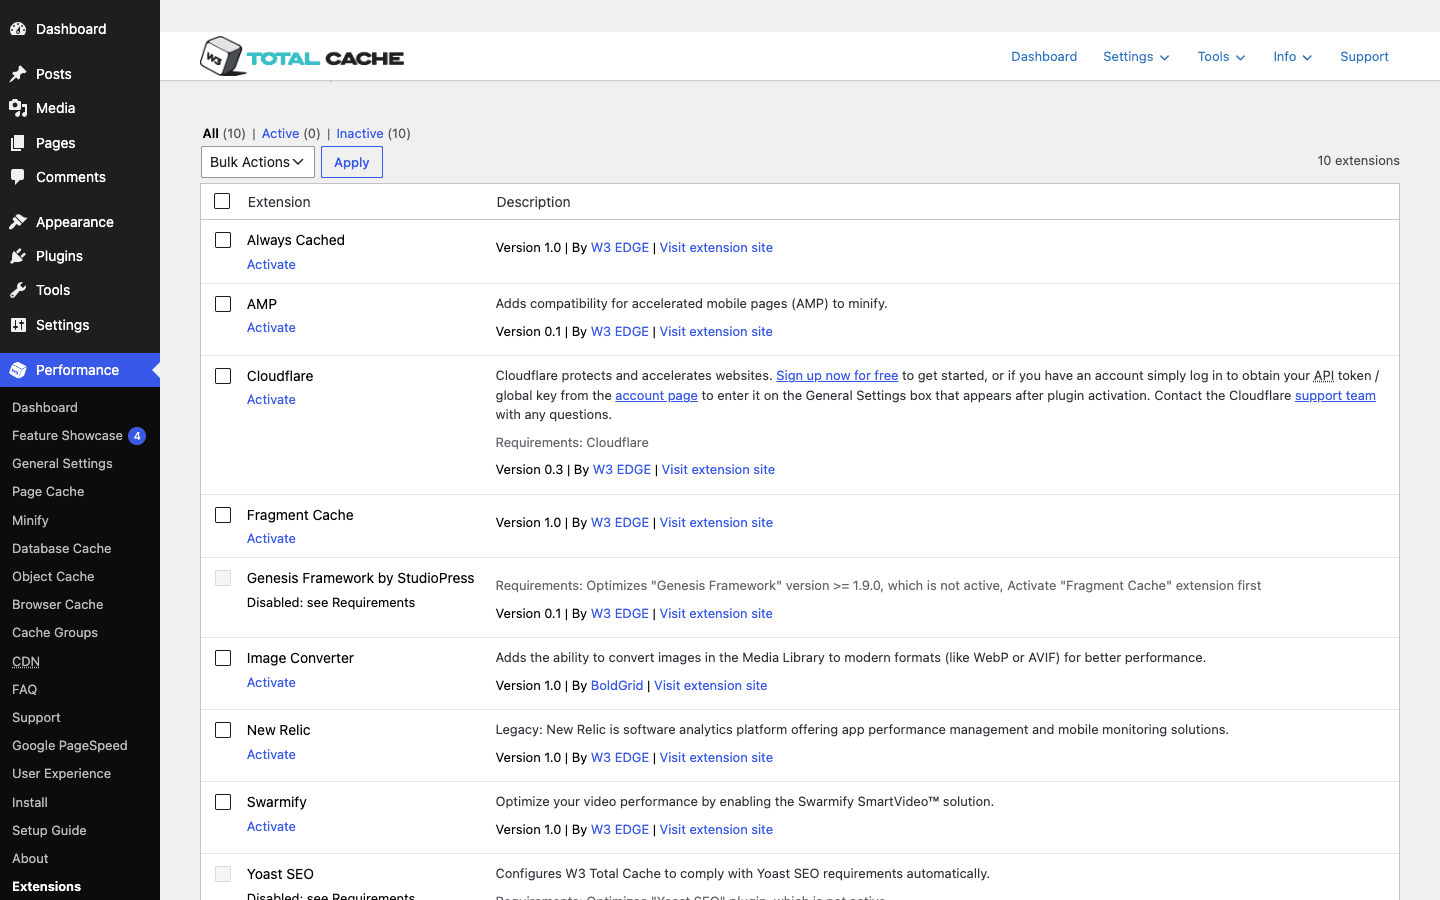Click the W3 Total Cache logo

tap(302, 57)
